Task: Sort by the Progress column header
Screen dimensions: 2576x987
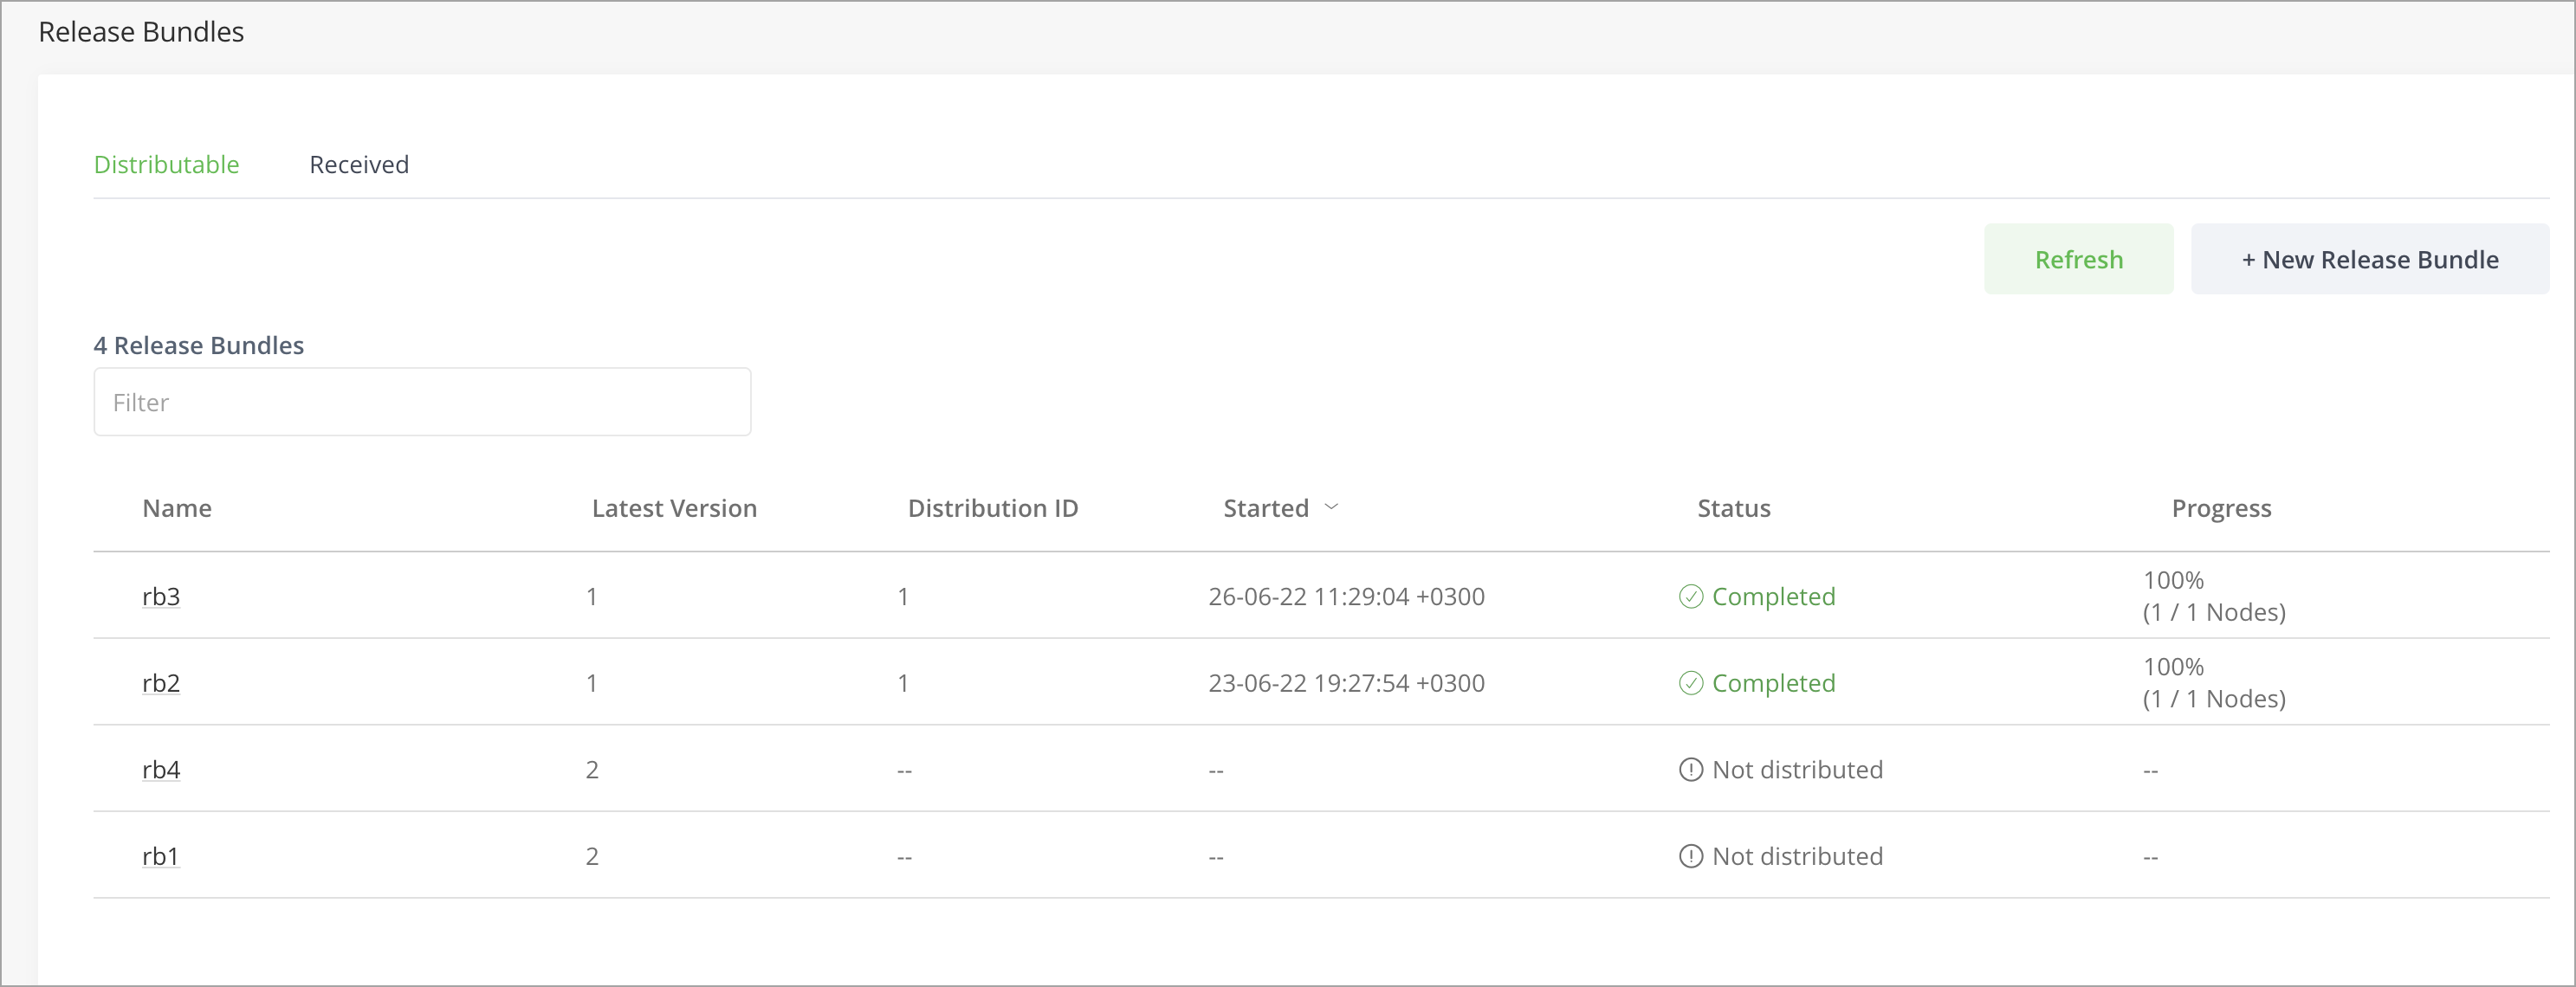Action: point(2221,508)
